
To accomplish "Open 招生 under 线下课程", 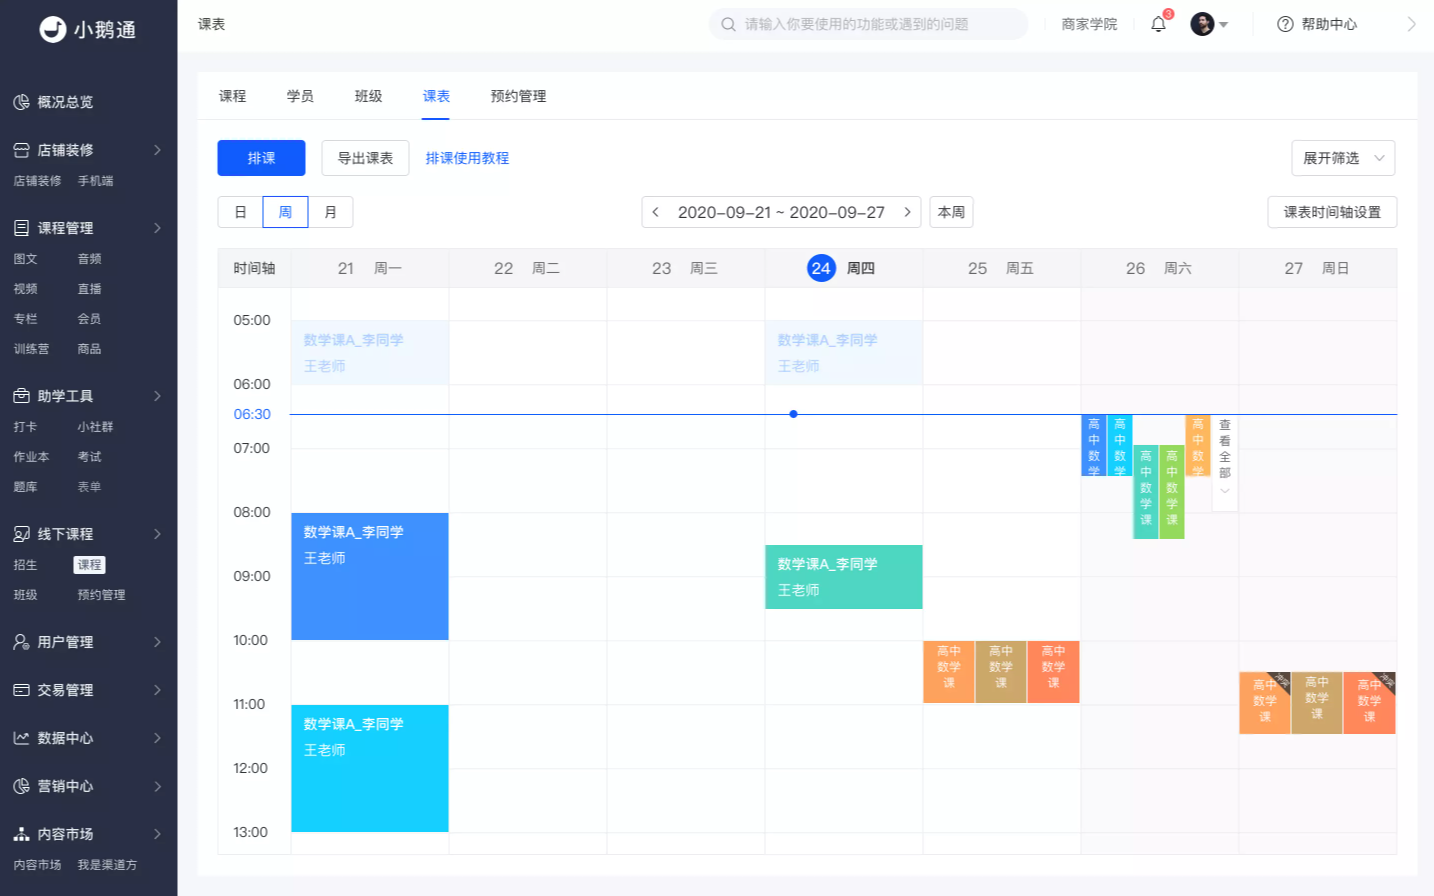I will 25,565.
